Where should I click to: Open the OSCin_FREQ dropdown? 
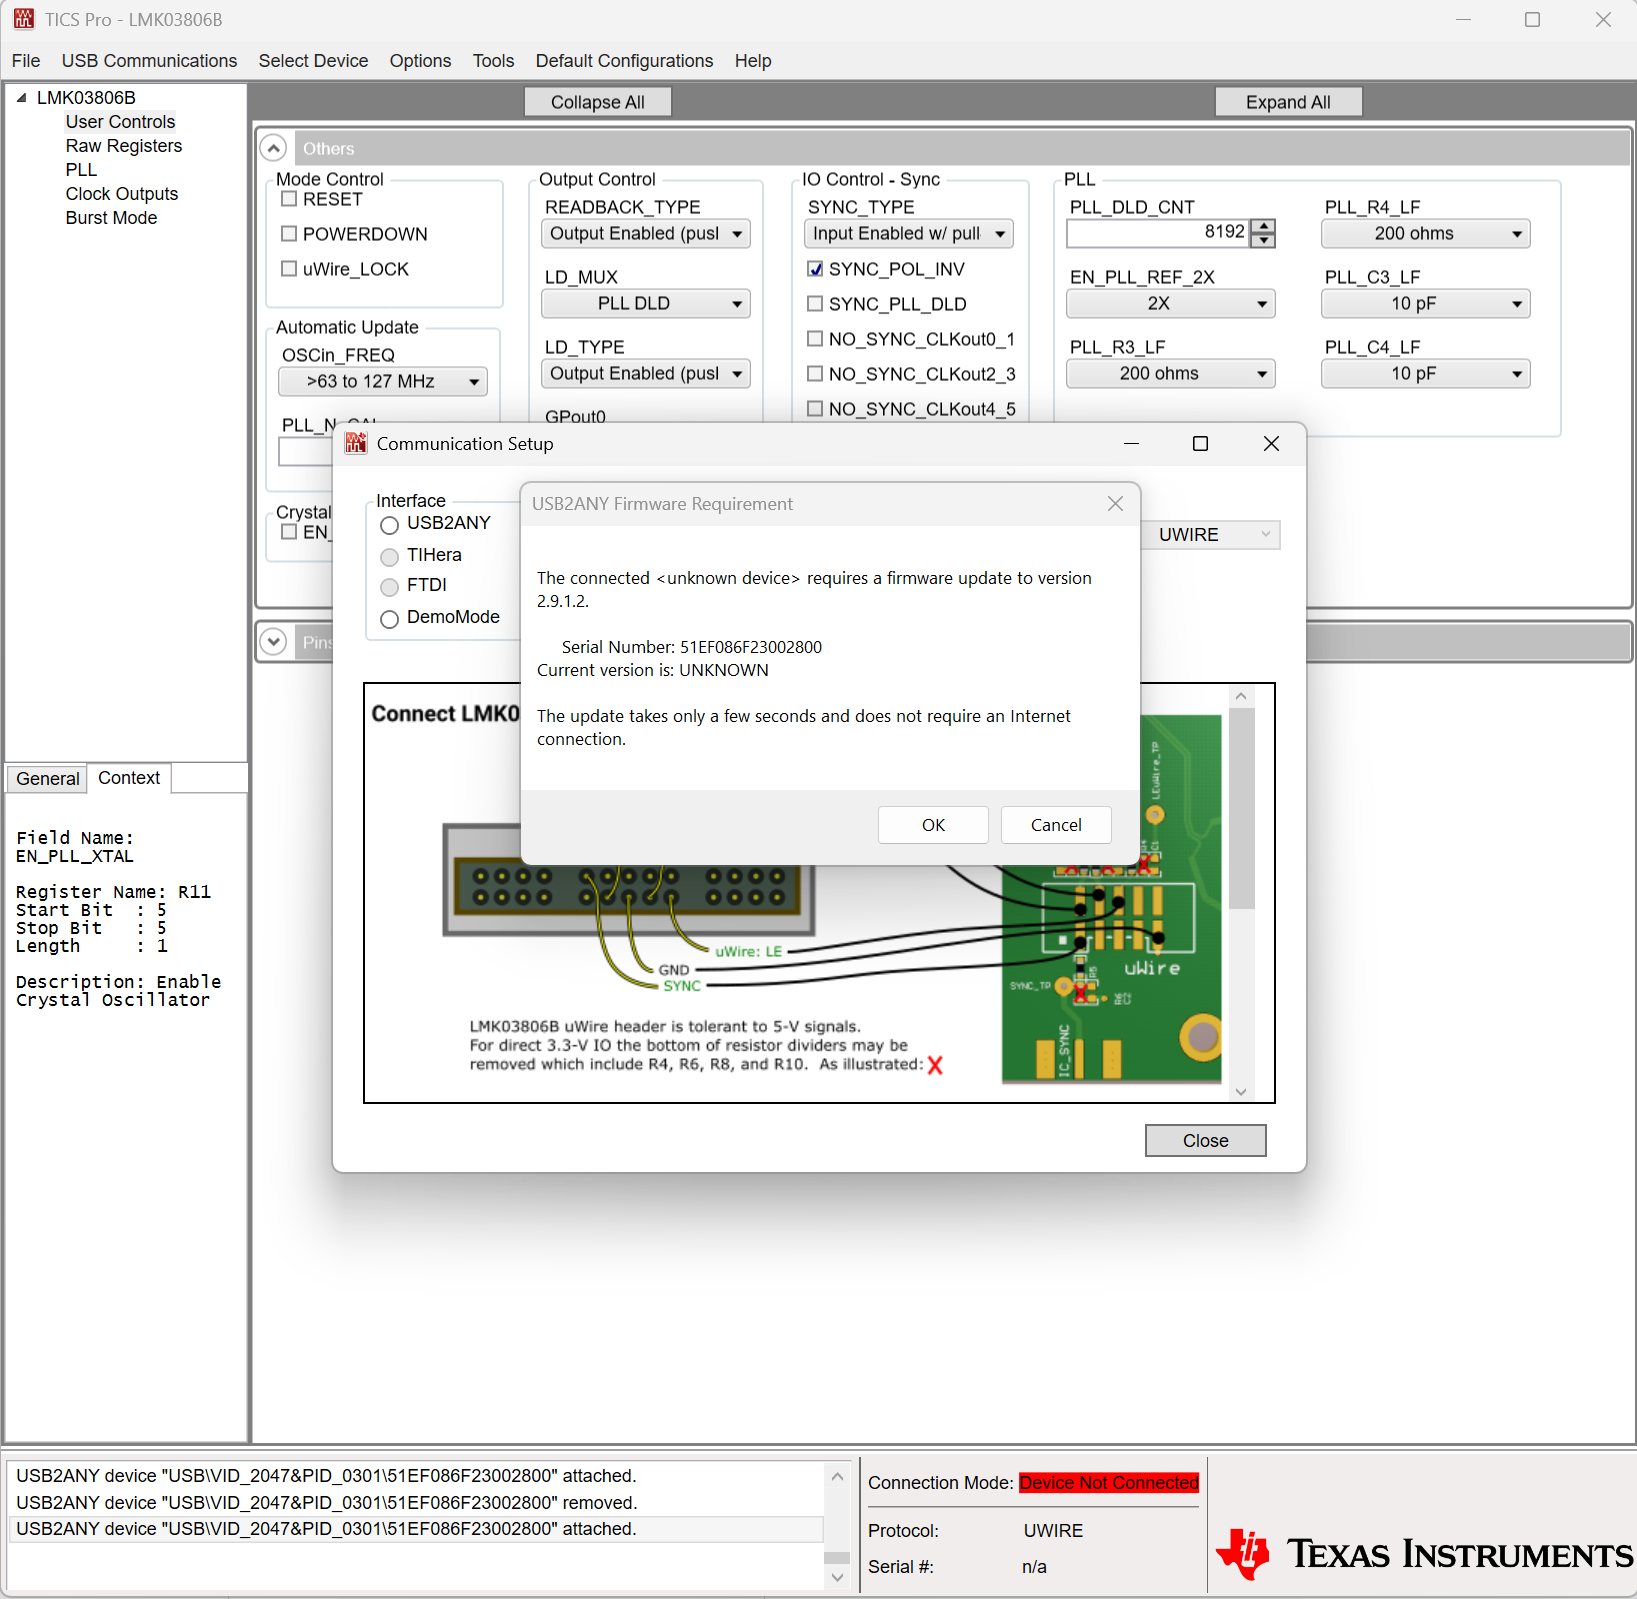[383, 382]
